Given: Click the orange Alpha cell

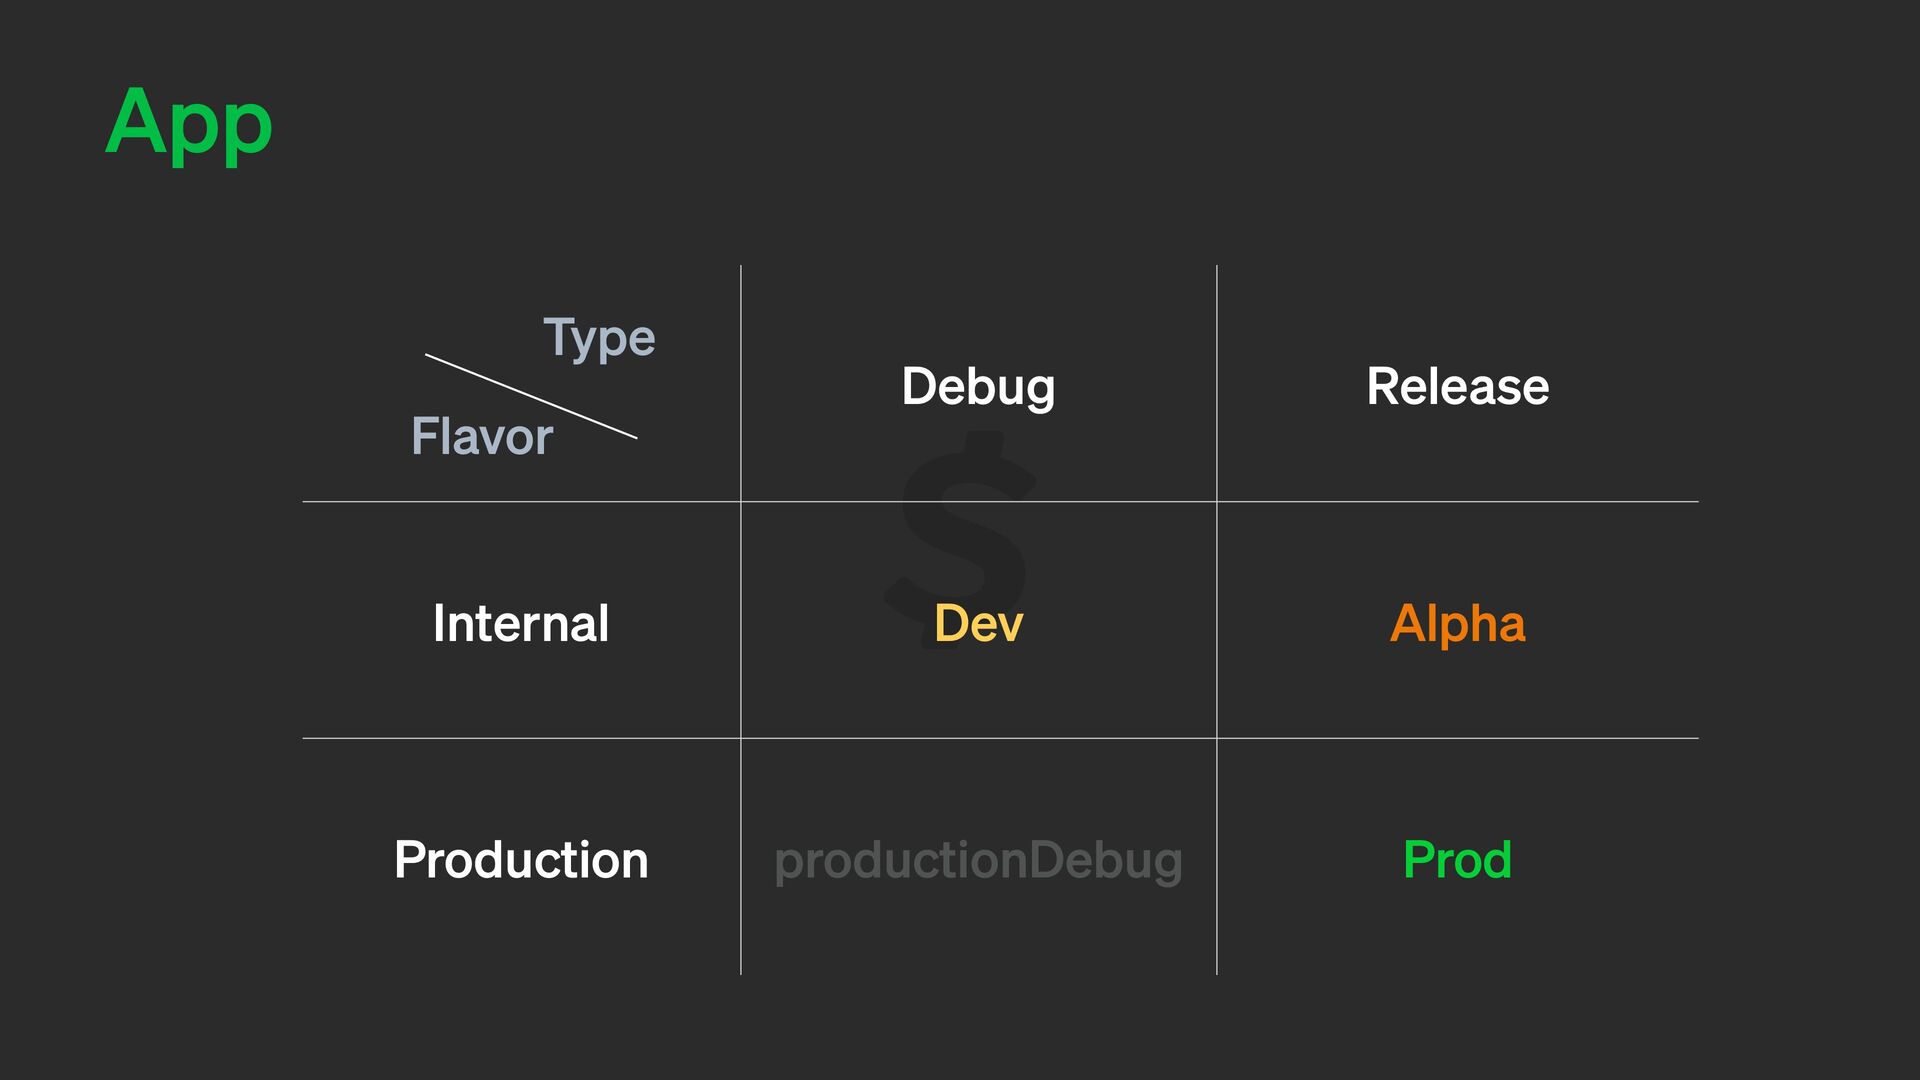Looking at the screenshot, I should coord(1457,623).
